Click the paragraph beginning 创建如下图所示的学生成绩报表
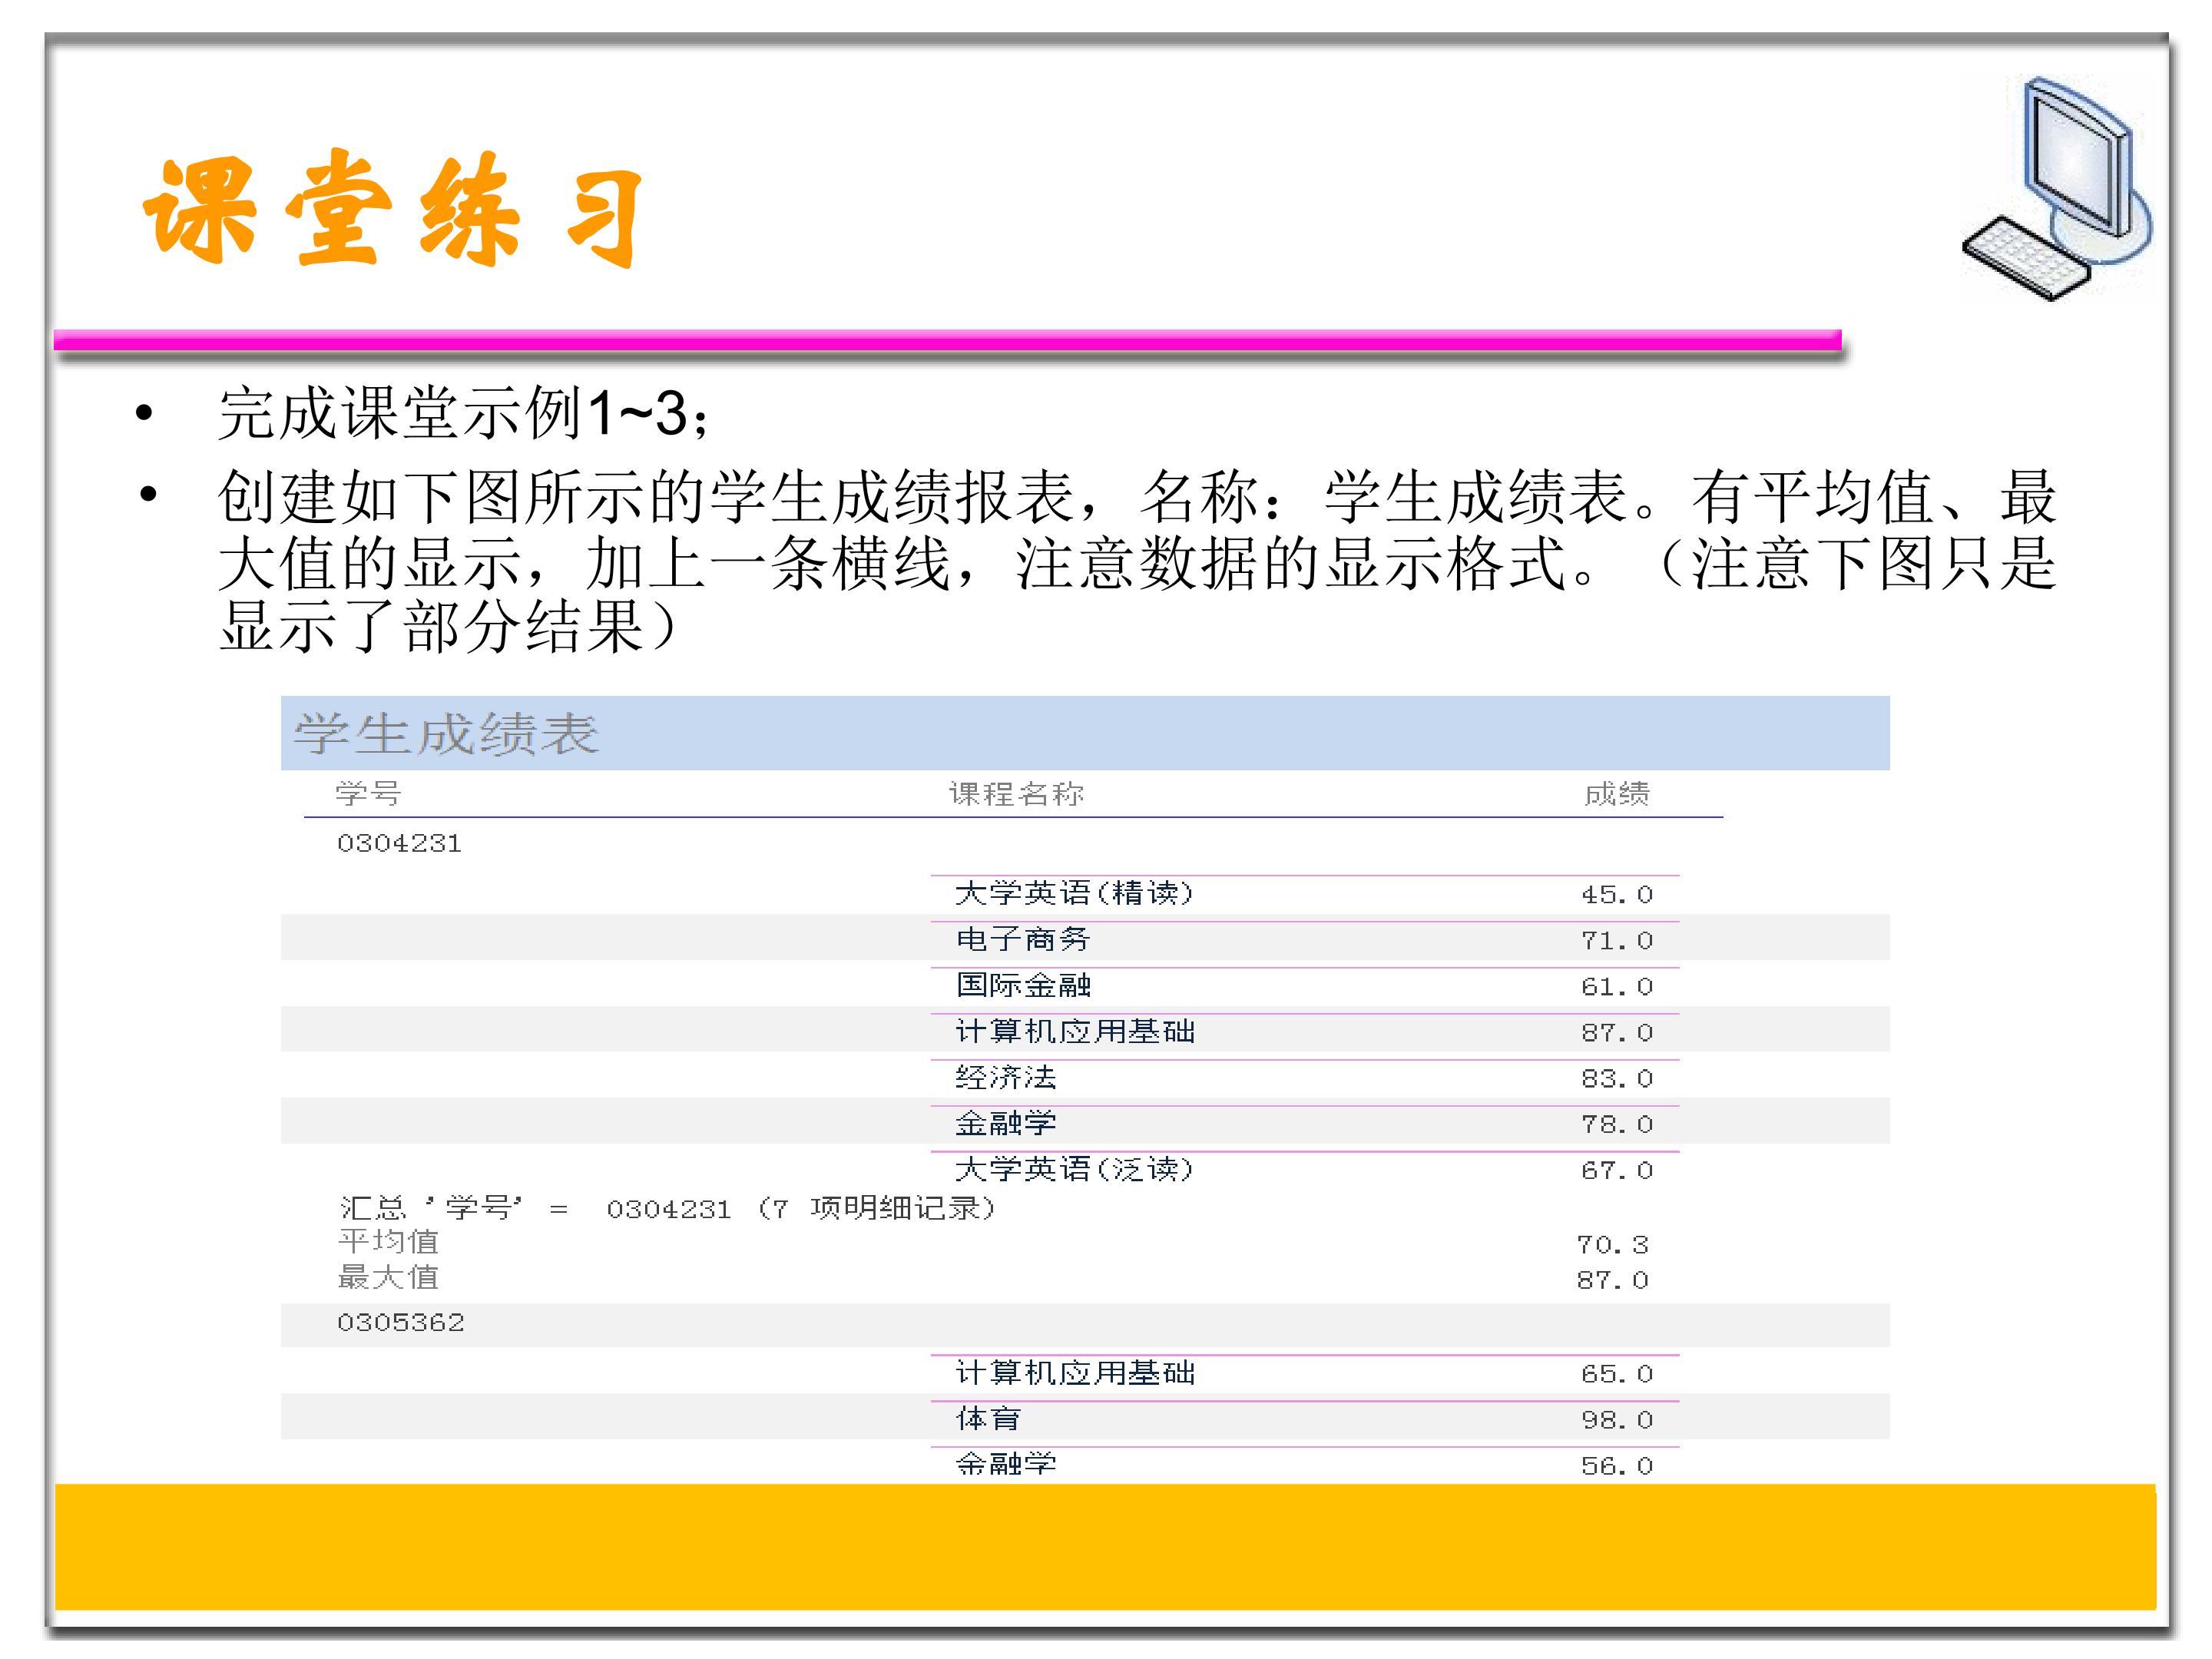 point(1137,561)
